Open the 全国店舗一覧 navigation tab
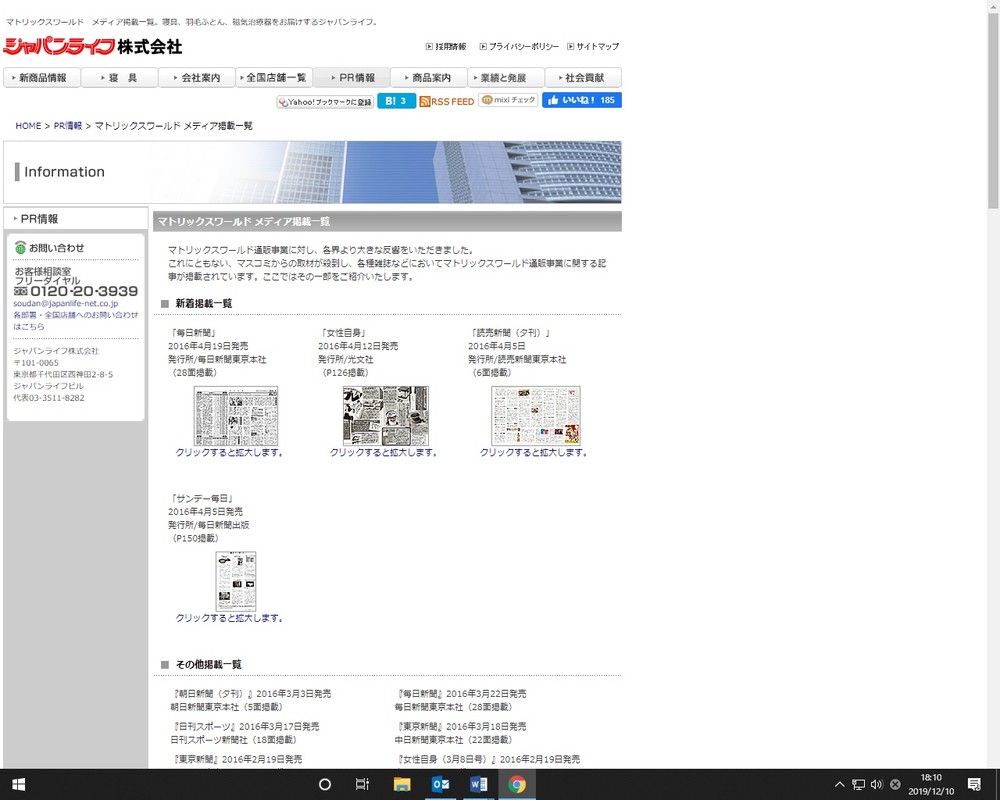Viewport: 1000px width, 800px height. click(x=273, y=76)
